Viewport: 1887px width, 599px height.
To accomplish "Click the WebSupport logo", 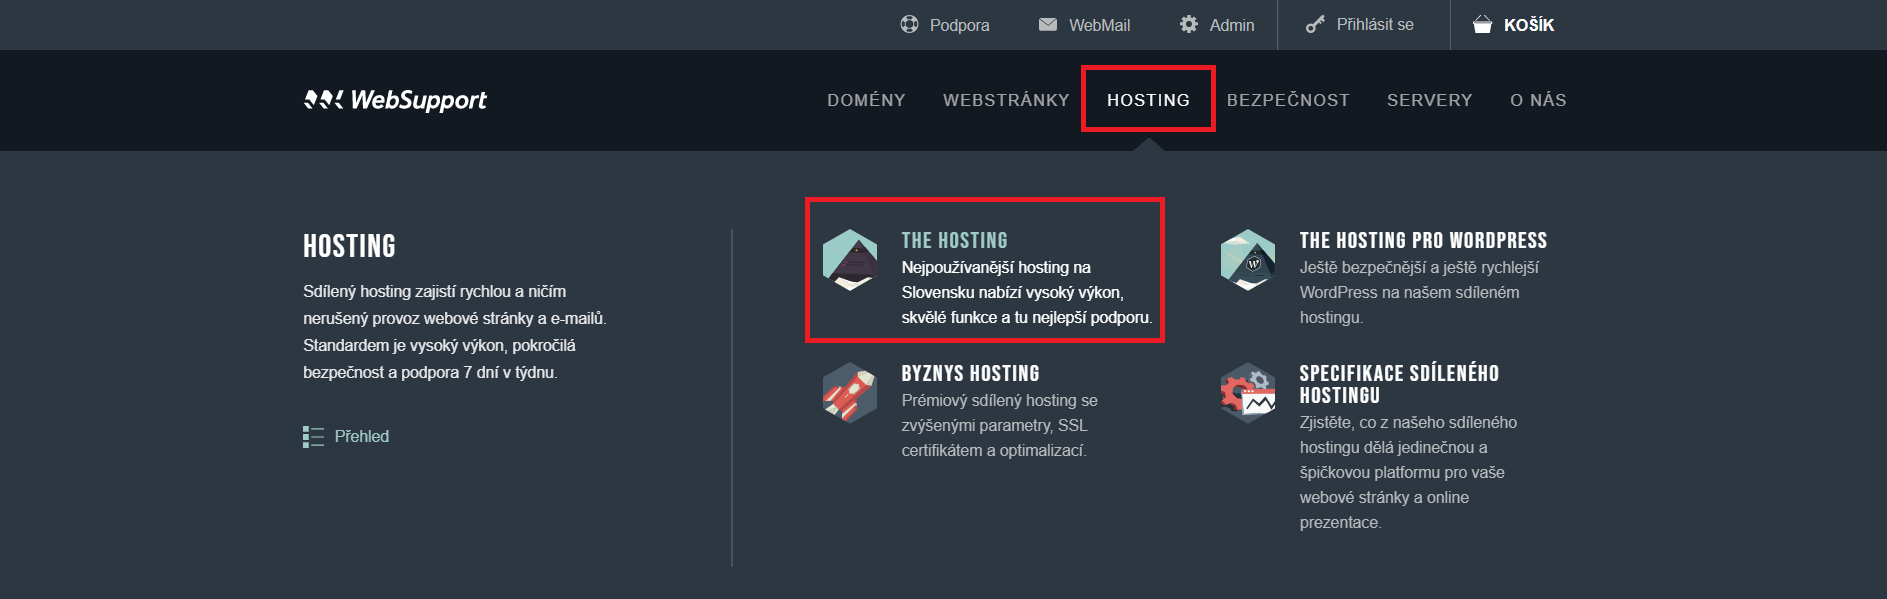I will (395, 100).
